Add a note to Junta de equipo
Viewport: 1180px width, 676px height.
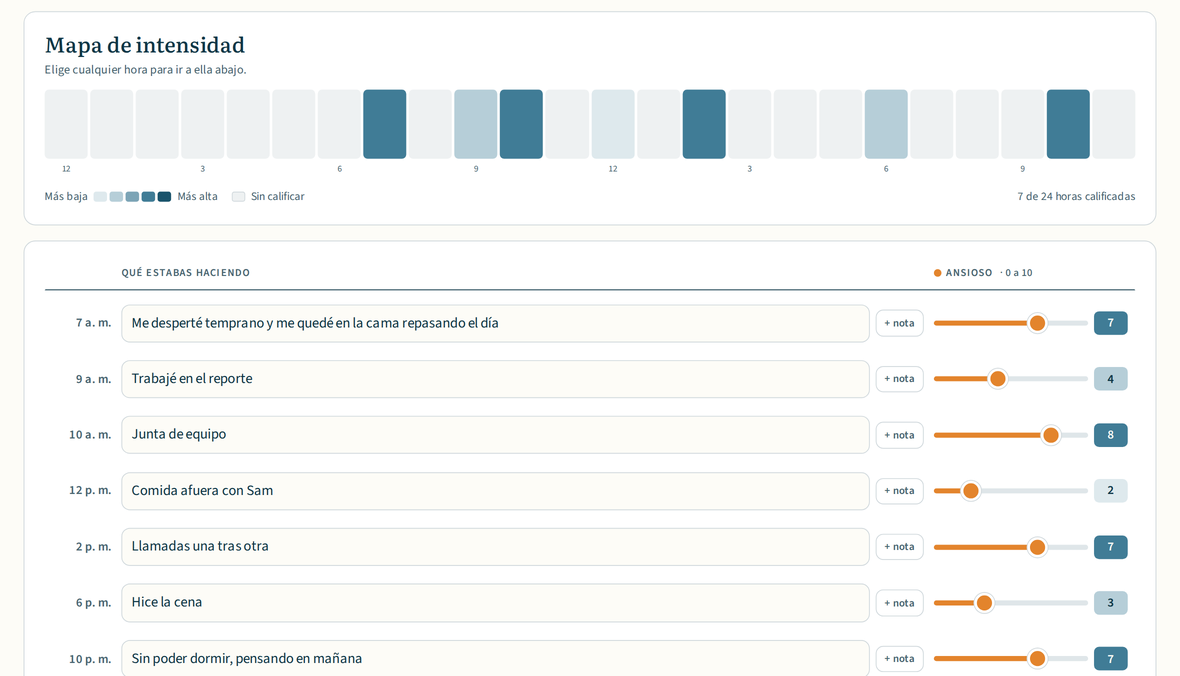click(899, 435)
